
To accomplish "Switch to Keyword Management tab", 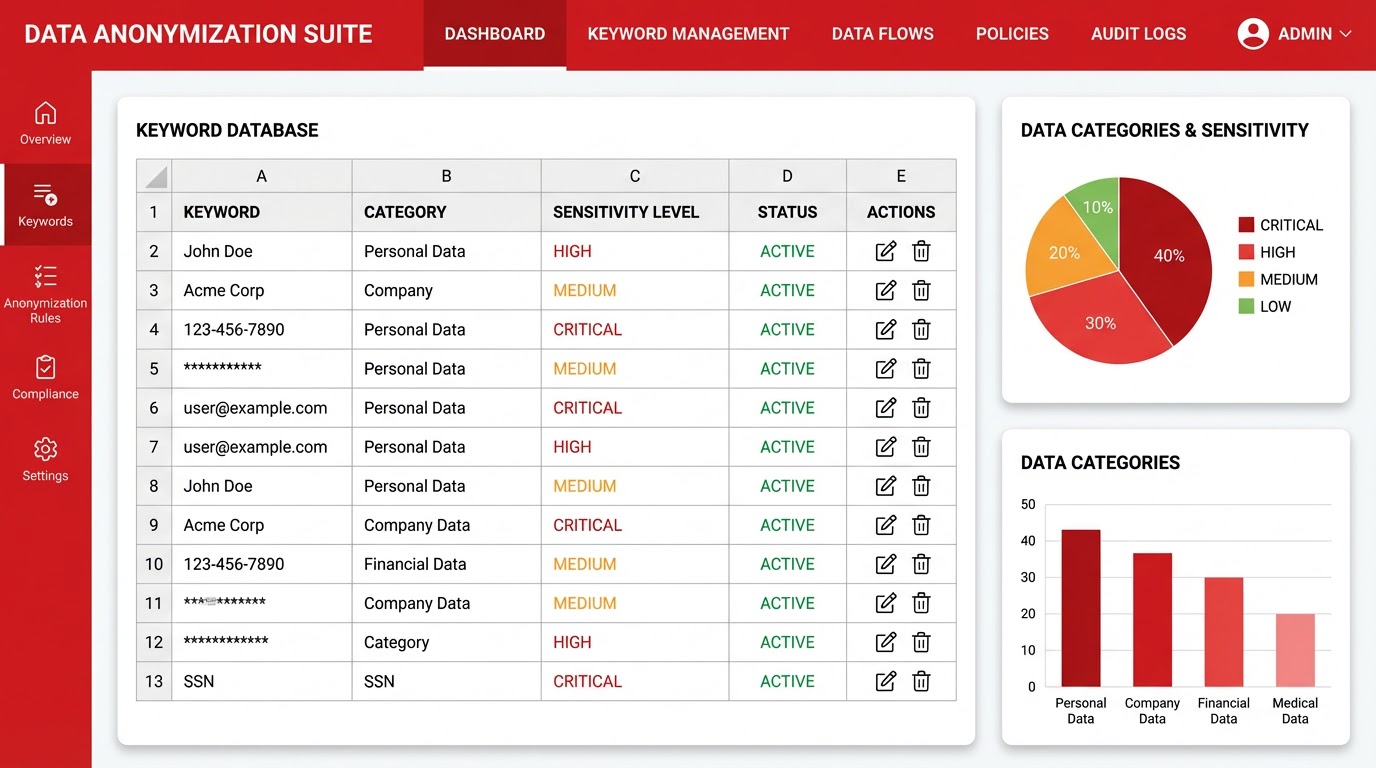I will click(688, 34).
